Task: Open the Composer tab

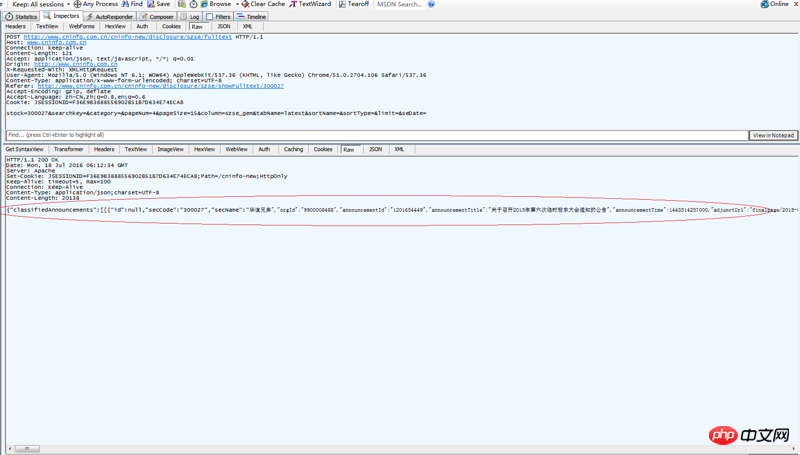Action: pyautogui.click(x=157, y=17)
